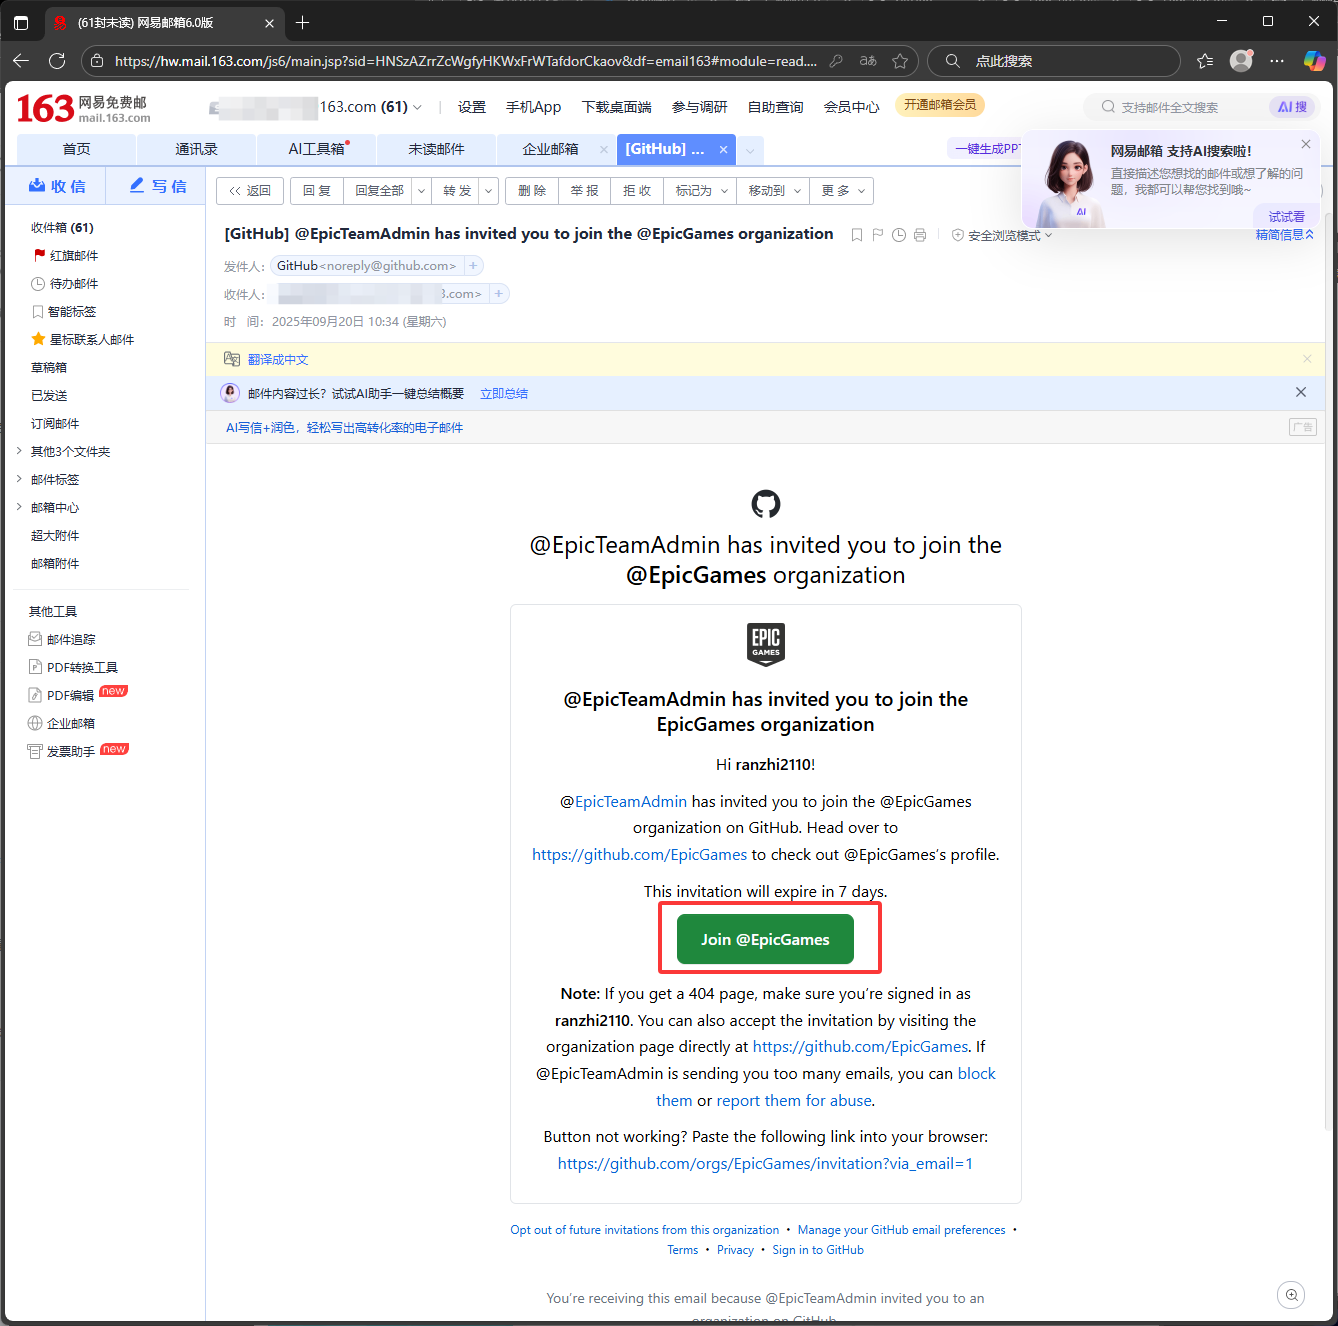Click the Join @EpicGames button
The height and width of the screenshot is (1326, 1338).
pyautogui.click(x=765, y=939)
